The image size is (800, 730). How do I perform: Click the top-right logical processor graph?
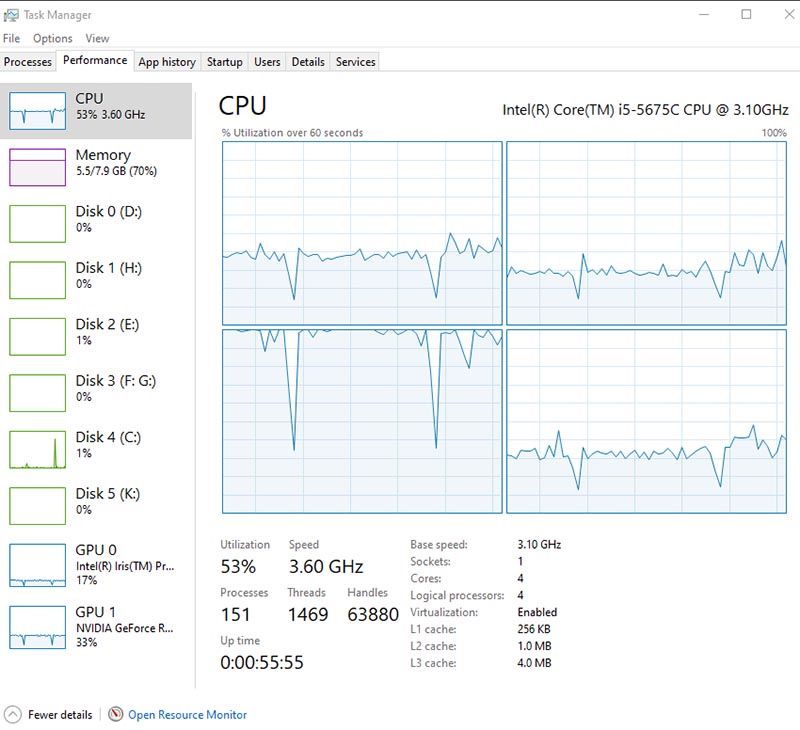pos(646,233)
